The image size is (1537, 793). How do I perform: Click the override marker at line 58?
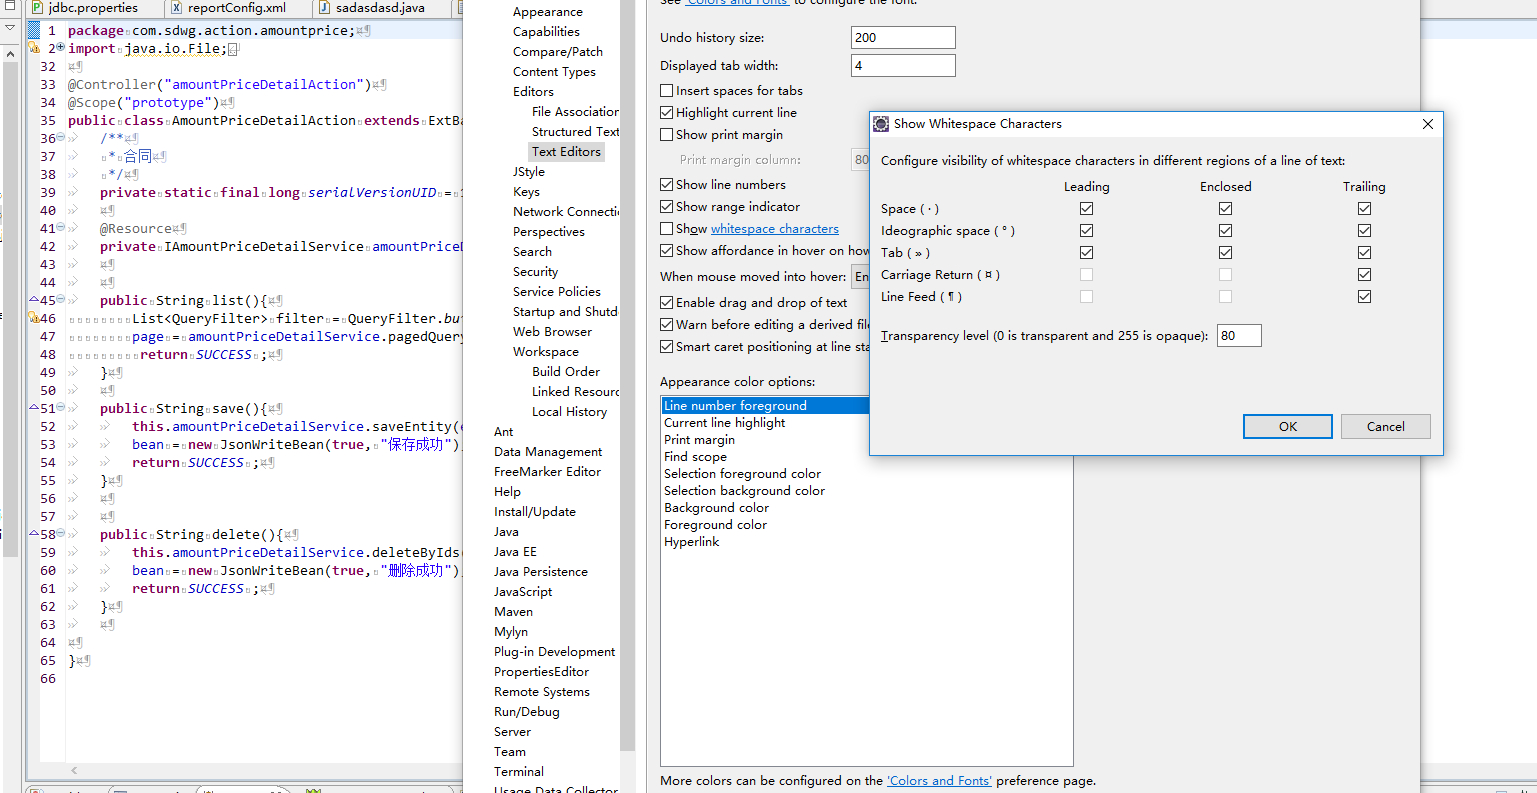34,534
